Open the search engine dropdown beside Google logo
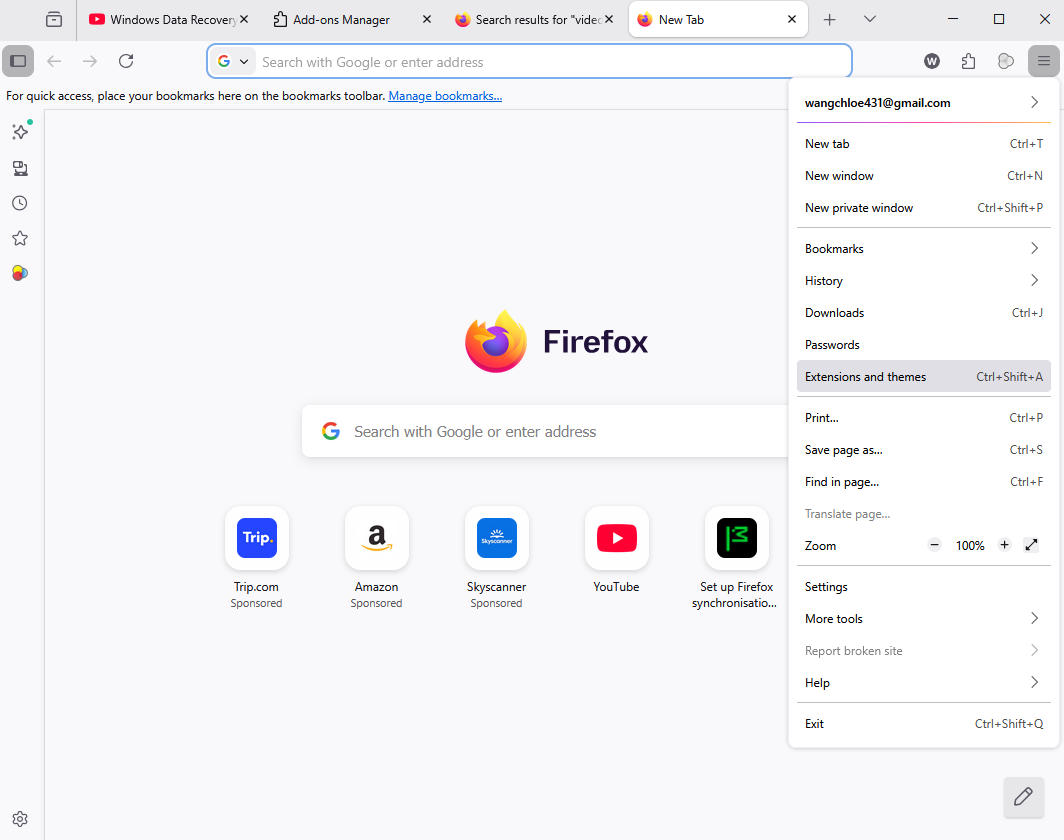 click(x=245, y=61)
